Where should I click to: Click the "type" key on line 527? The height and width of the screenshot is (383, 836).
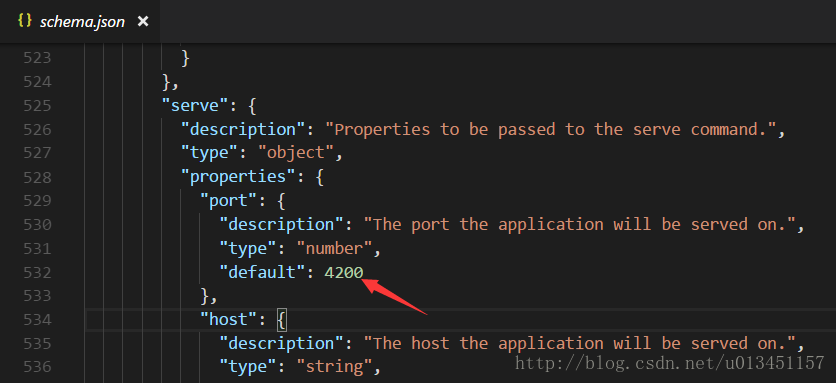[x=210, y=153]
